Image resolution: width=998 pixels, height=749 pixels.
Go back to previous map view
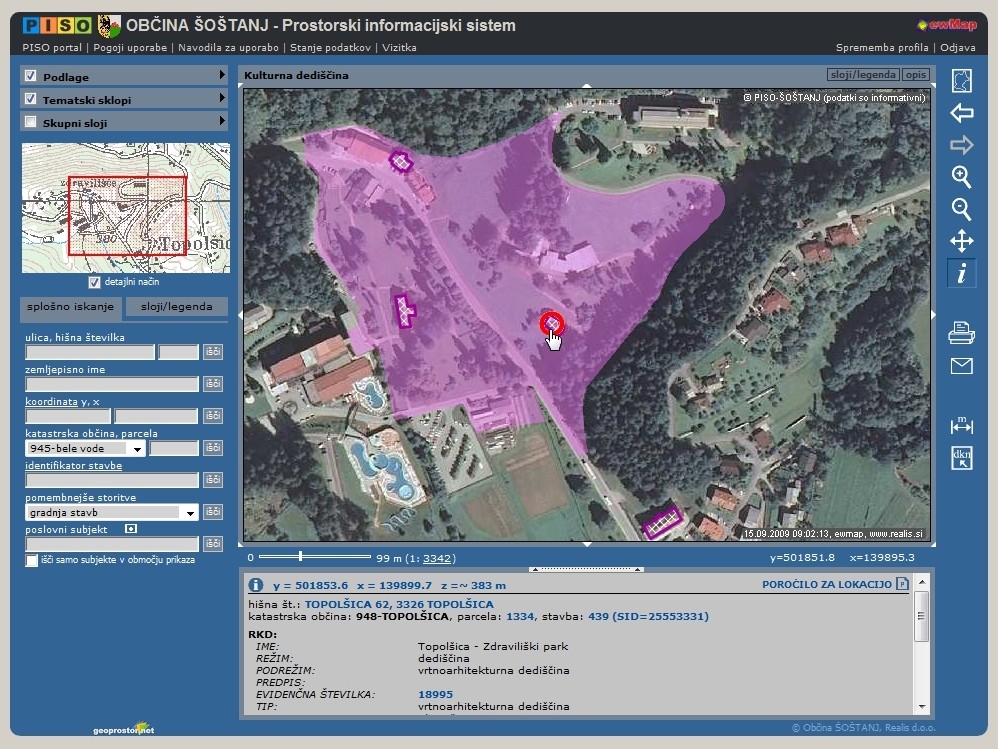[961, 113]
